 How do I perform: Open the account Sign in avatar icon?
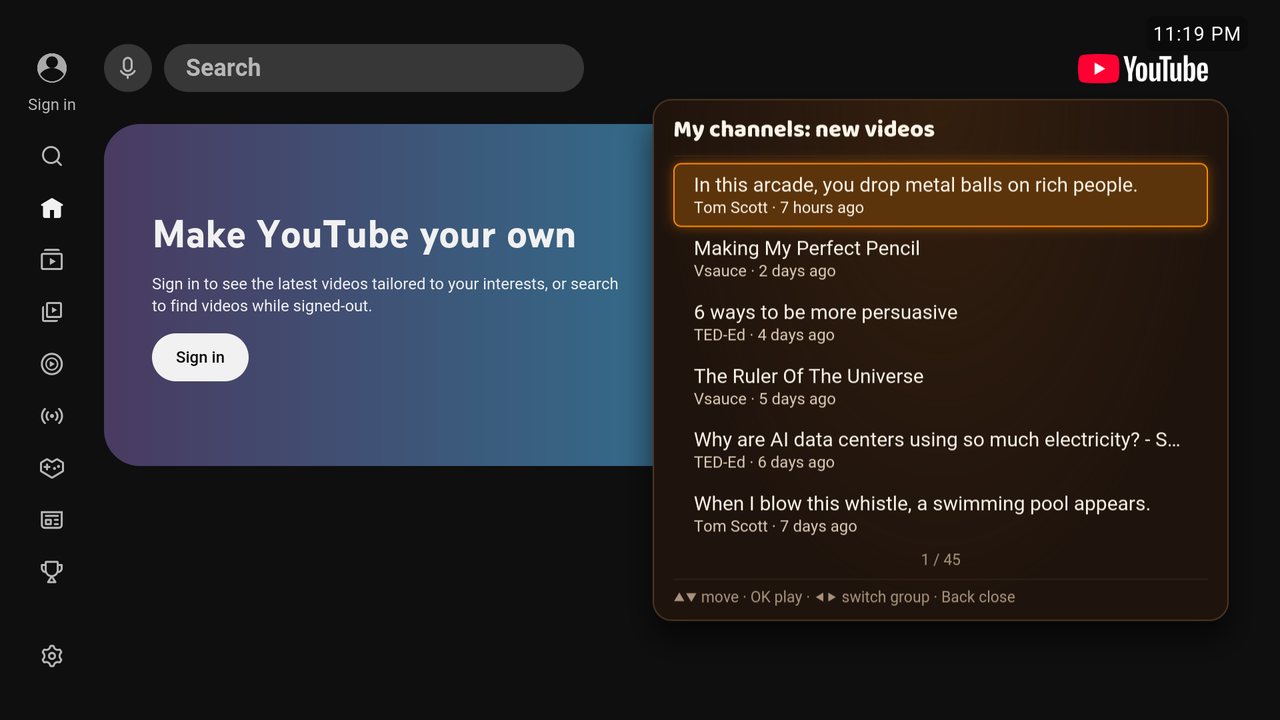(x=52, y=68)
